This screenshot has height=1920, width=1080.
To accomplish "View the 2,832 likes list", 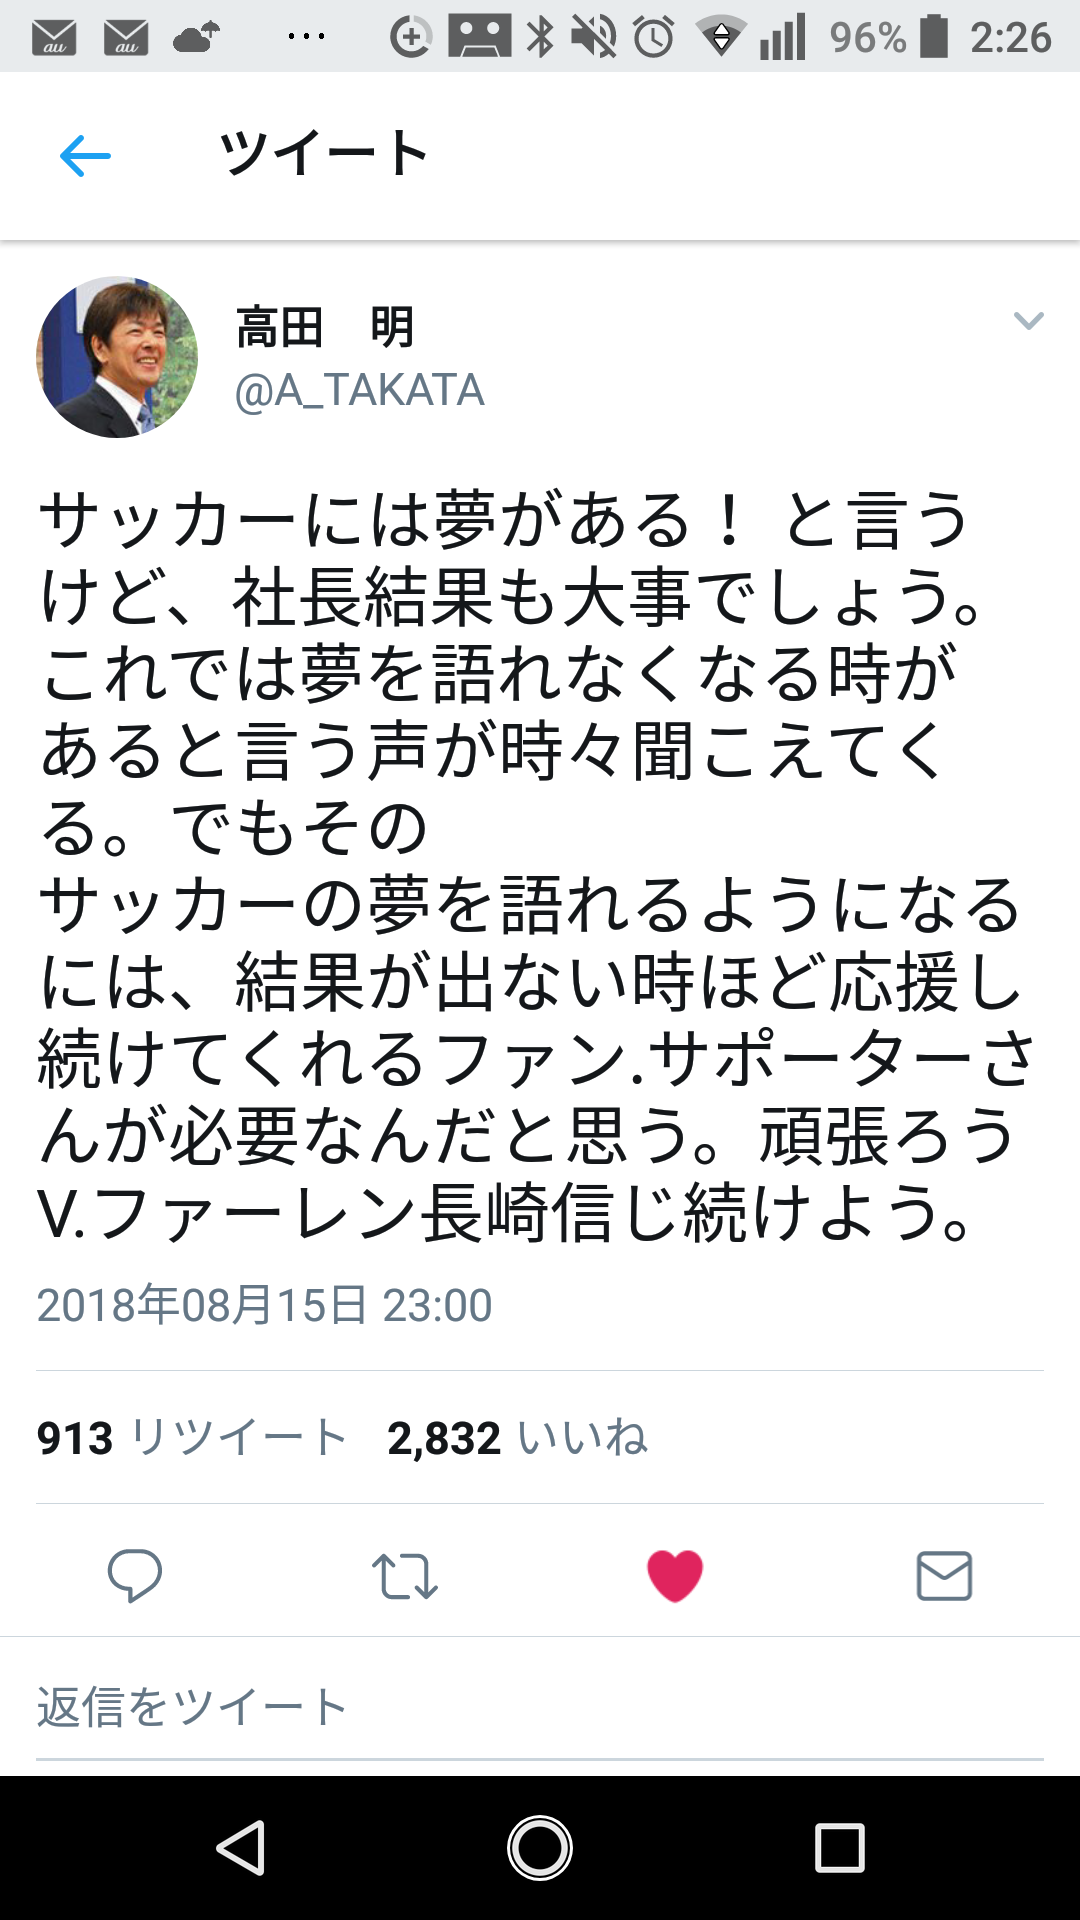I will 517,1438.
